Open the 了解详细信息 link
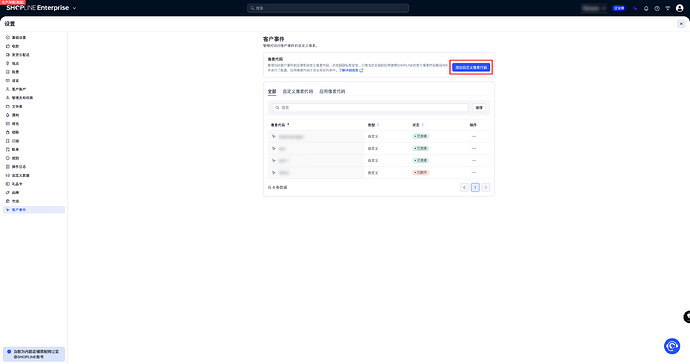Viewport: 690px width, 364px height. click(351, 70)
